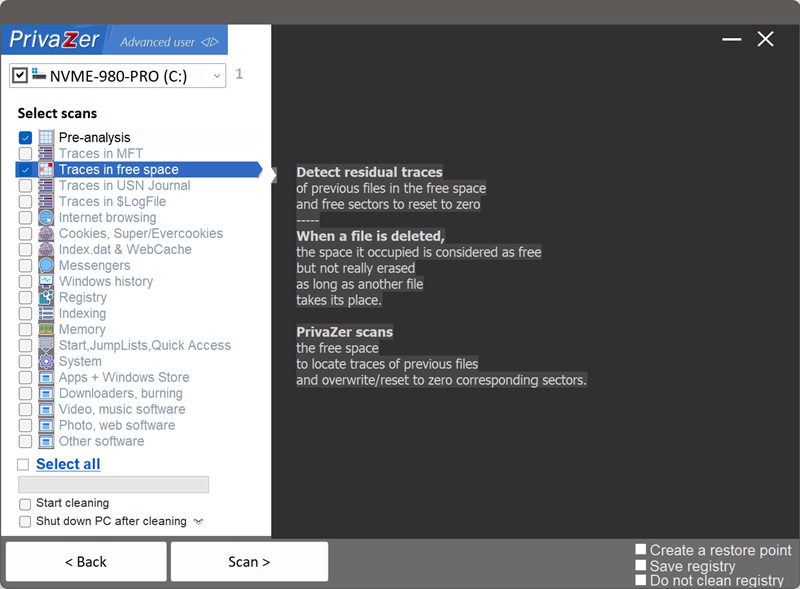Minimize the PrivaZer window
Viewport: 800px width, 589px height.
[x=732, y=39]
